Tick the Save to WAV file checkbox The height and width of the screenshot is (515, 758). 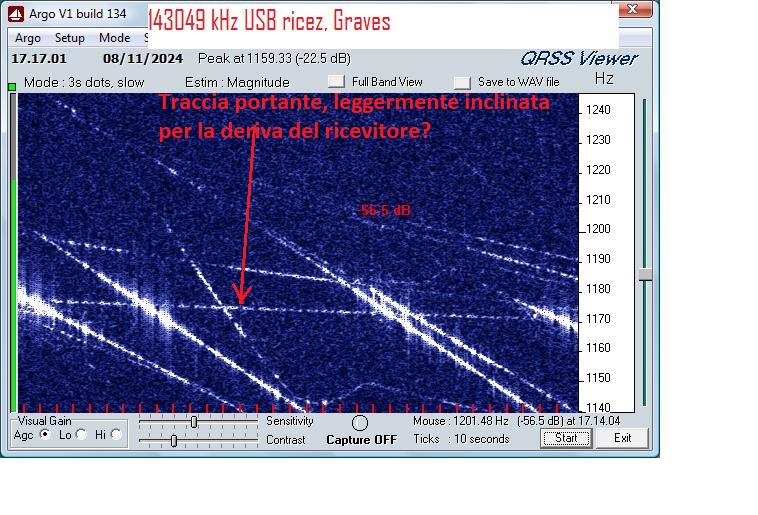(x=461, y=82)
